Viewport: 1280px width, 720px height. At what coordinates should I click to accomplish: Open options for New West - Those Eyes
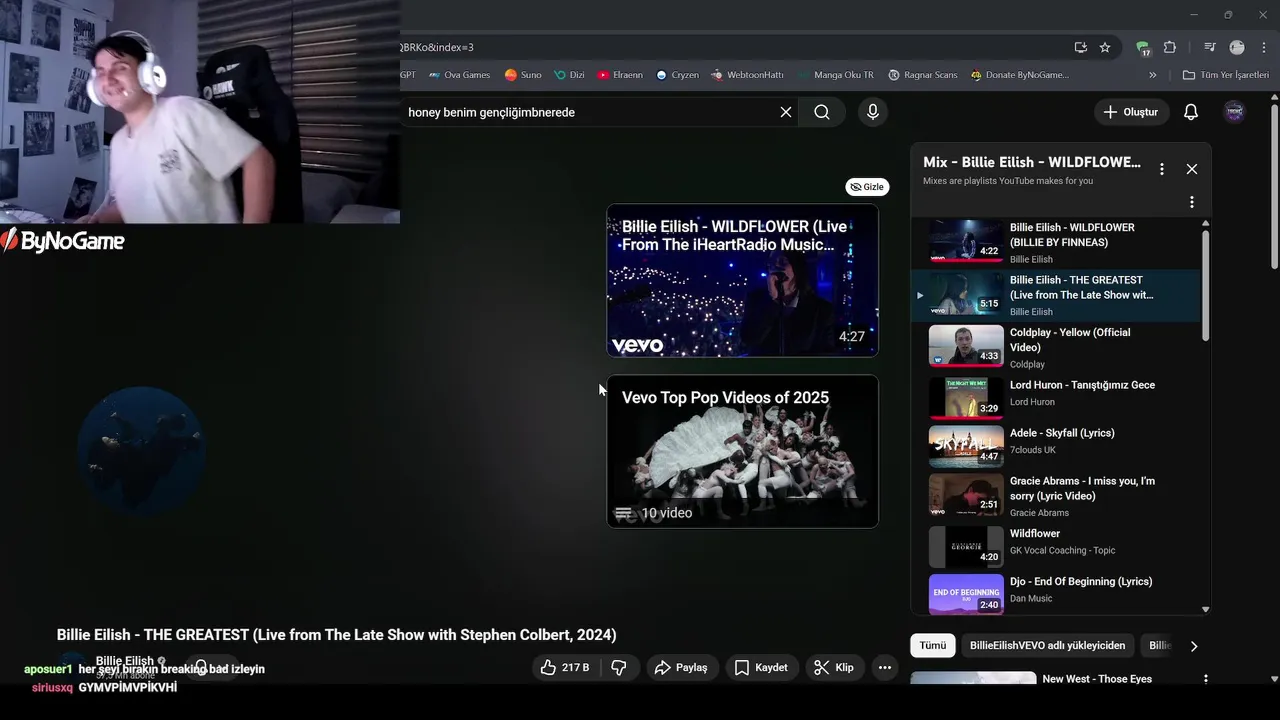1205,680
